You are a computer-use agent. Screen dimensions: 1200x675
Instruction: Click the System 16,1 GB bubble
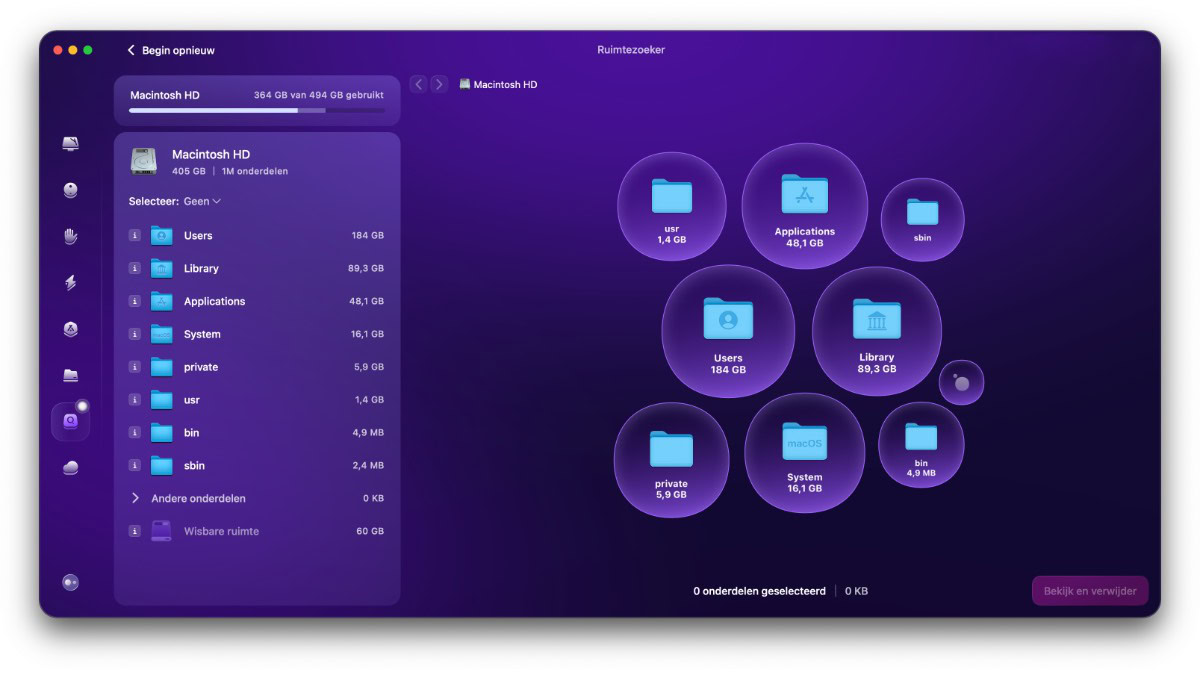(x=805, y=453)
